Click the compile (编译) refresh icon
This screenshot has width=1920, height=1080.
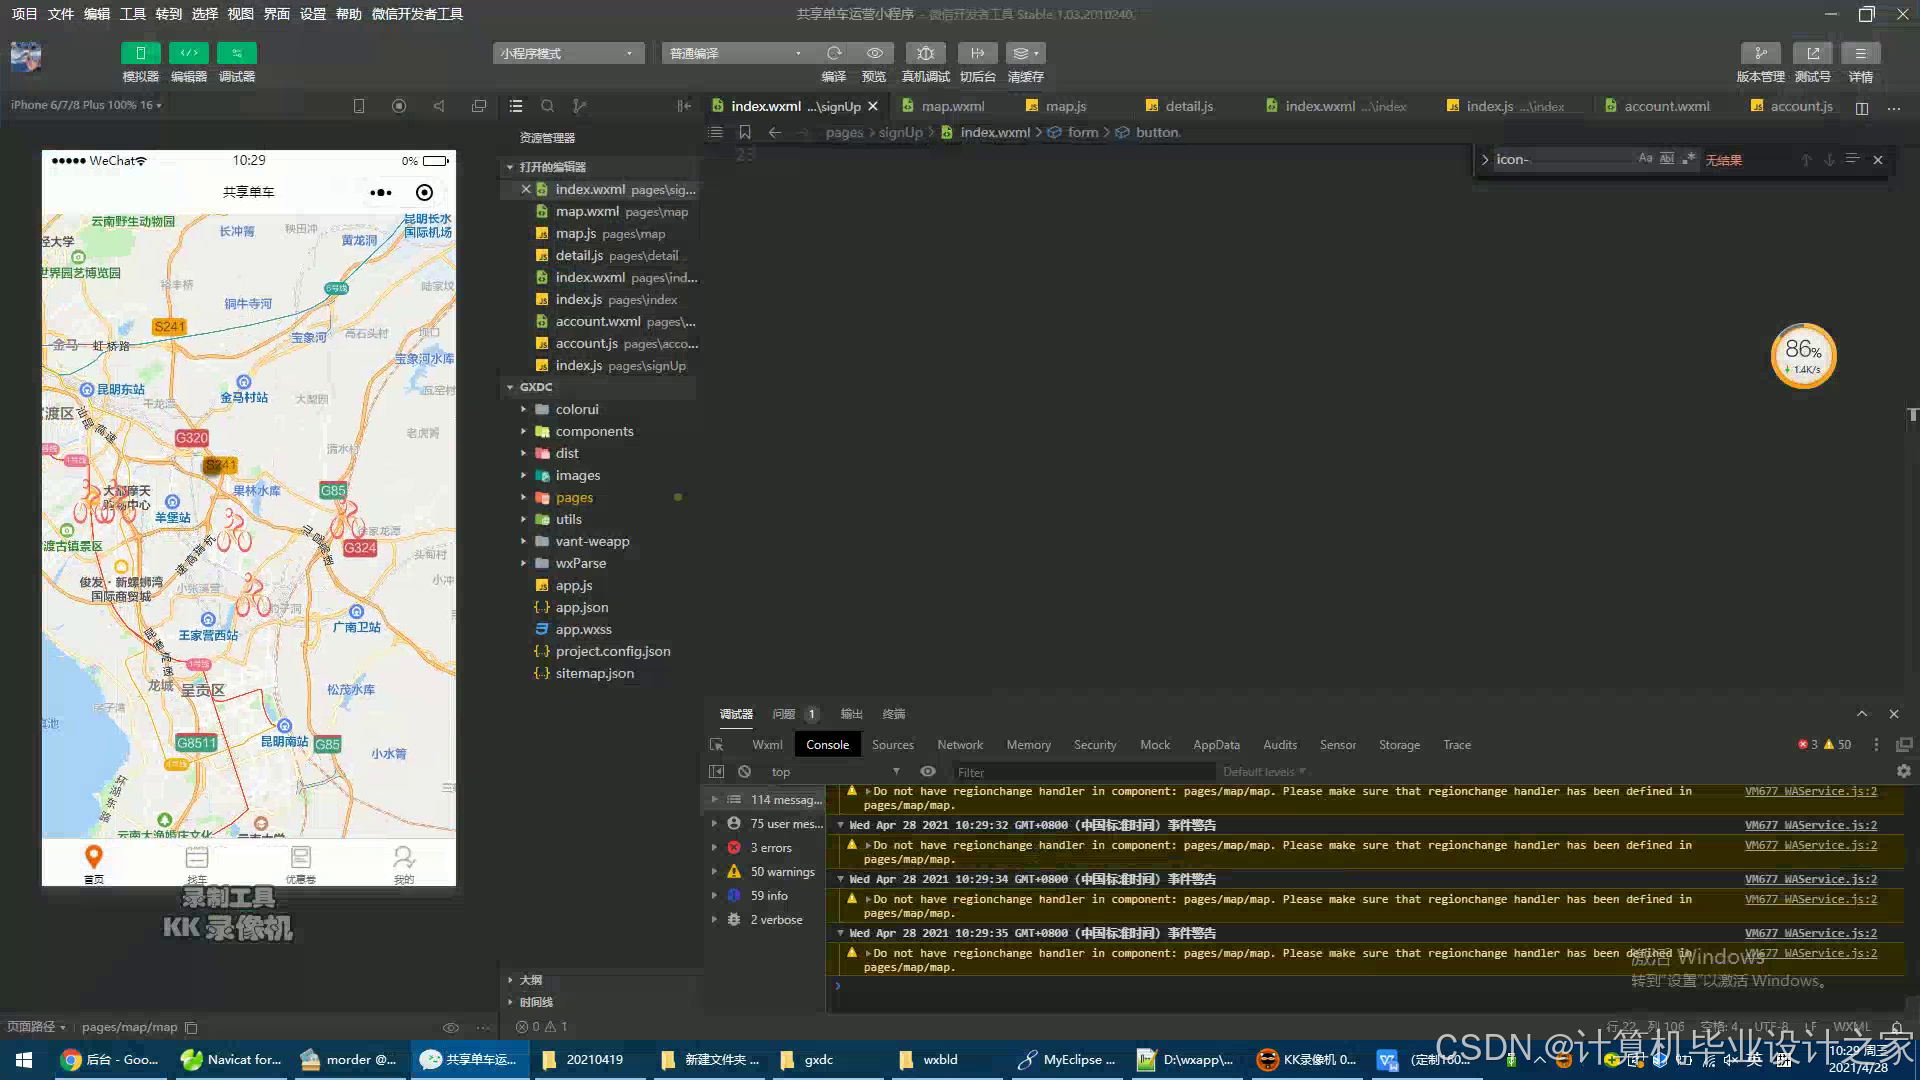pyautogui.click(x=833, y=53)
